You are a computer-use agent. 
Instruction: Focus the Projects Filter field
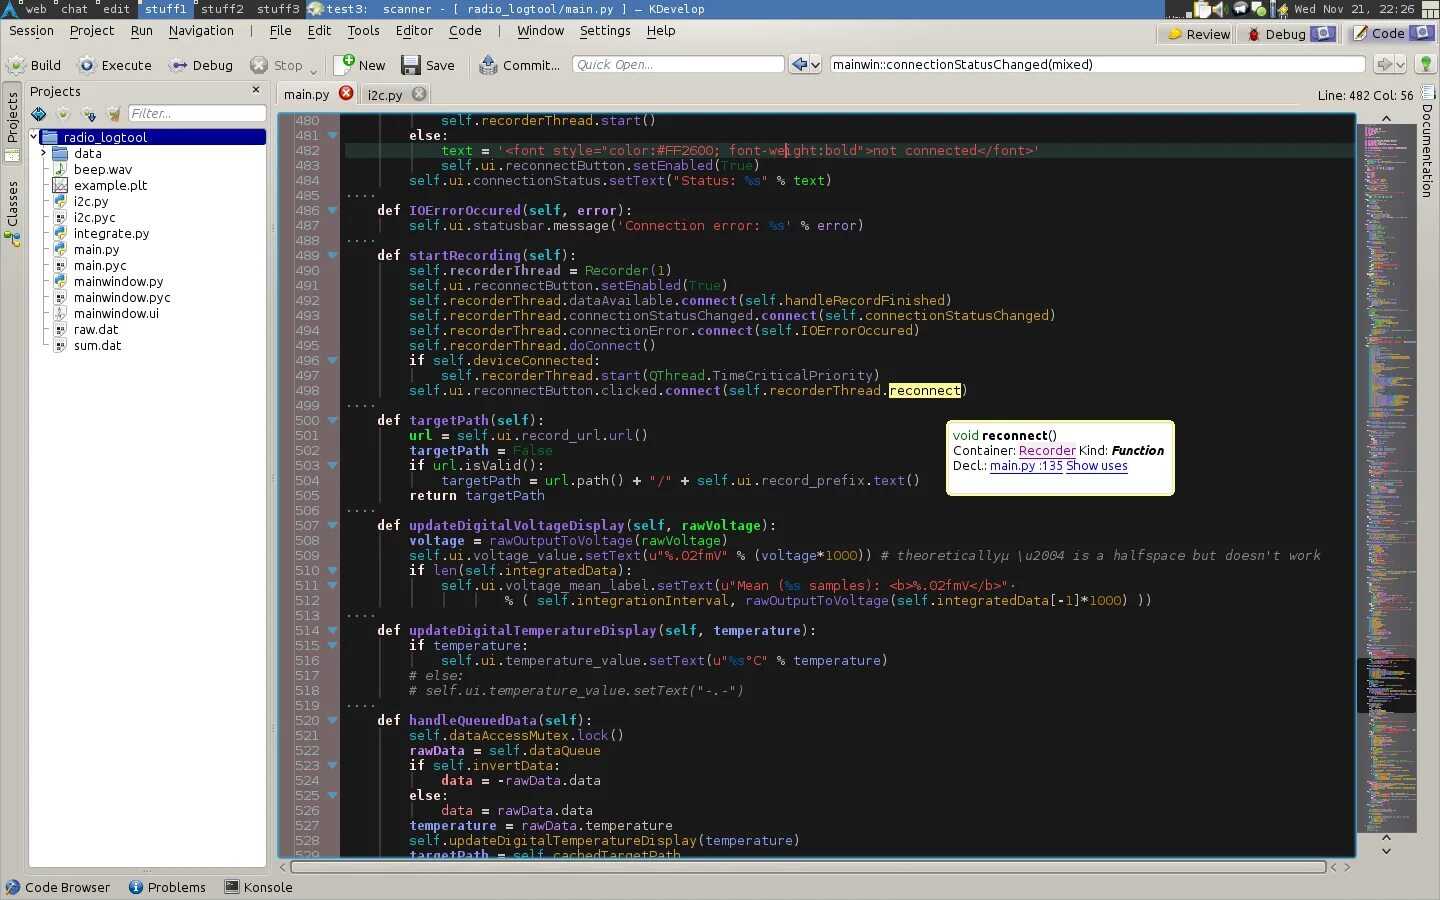[197, 114]
